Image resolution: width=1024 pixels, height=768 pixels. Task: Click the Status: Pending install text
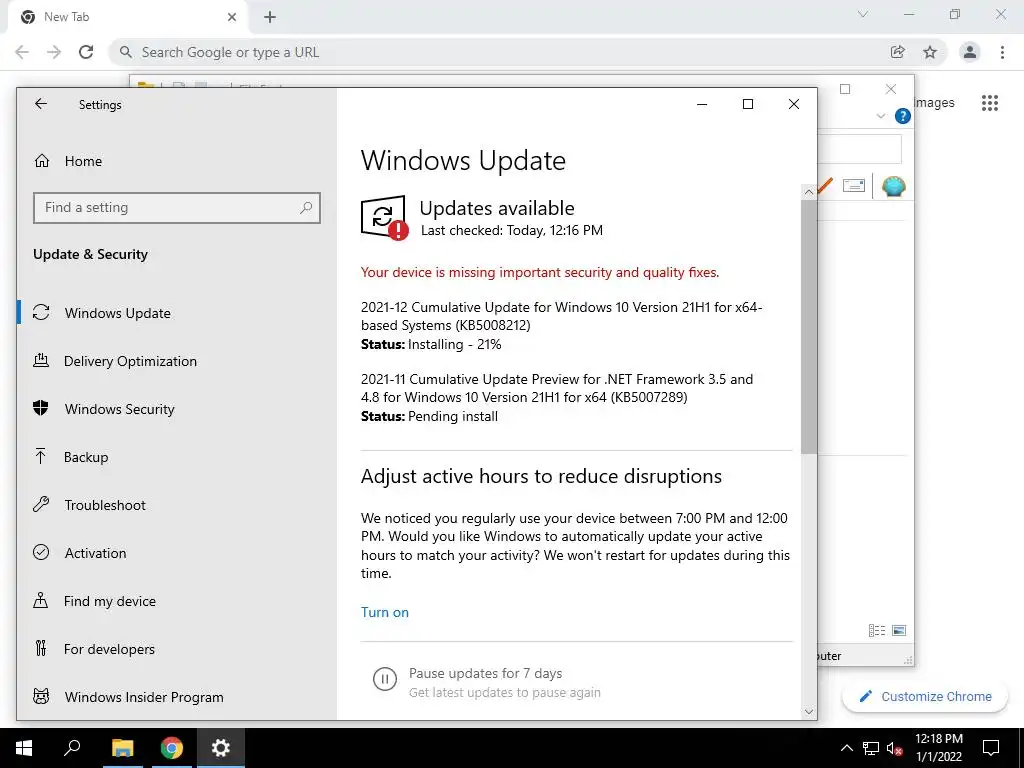[429, 416]
